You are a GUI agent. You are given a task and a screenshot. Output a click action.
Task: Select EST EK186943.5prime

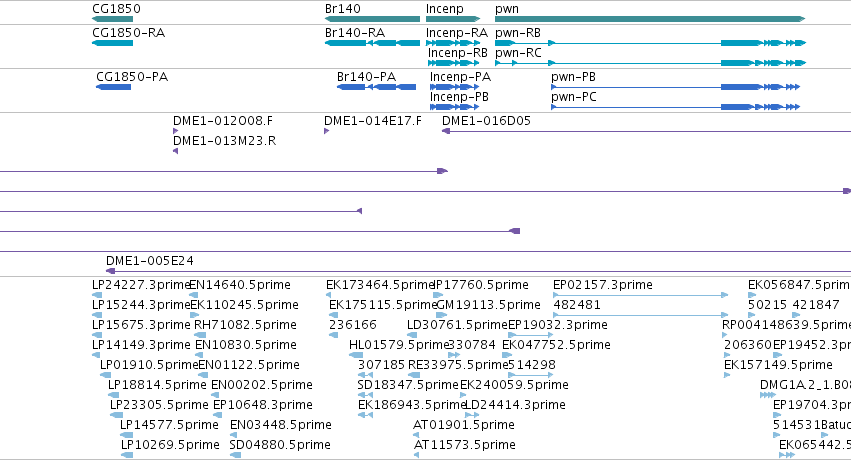tap(412, 405)
